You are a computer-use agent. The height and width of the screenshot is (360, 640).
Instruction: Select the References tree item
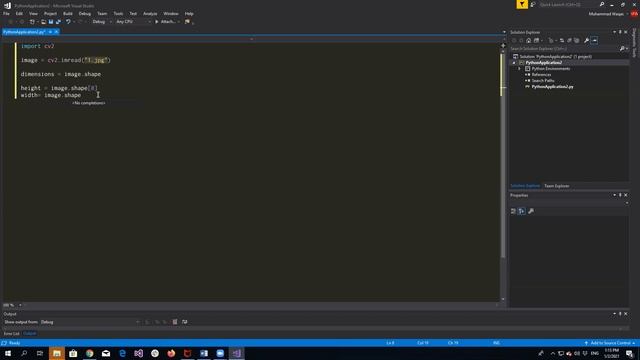pos(541,75)
